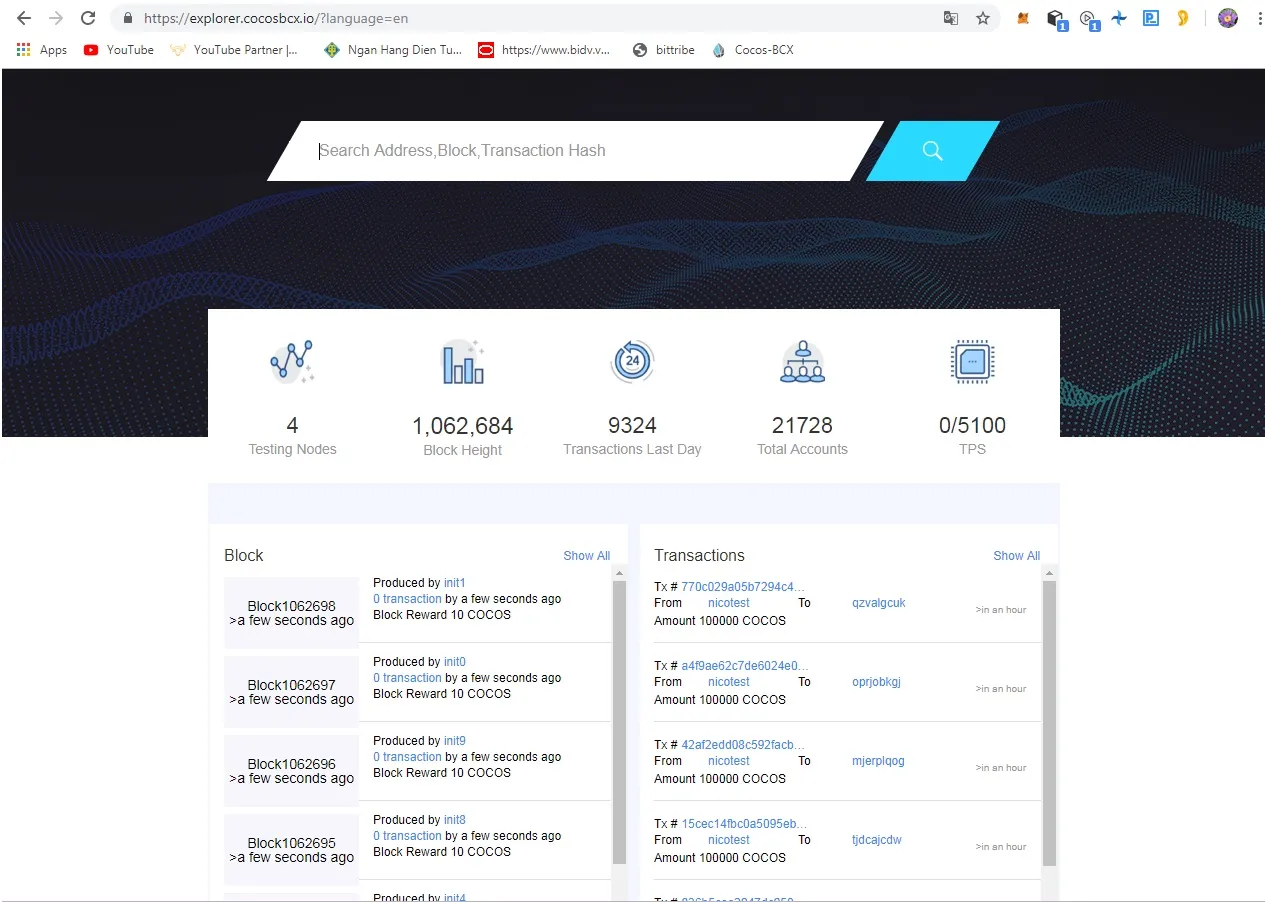The image size is (1265, 902).
Task: Click the Block Height bar chart icon
Action: pos(463,361)
